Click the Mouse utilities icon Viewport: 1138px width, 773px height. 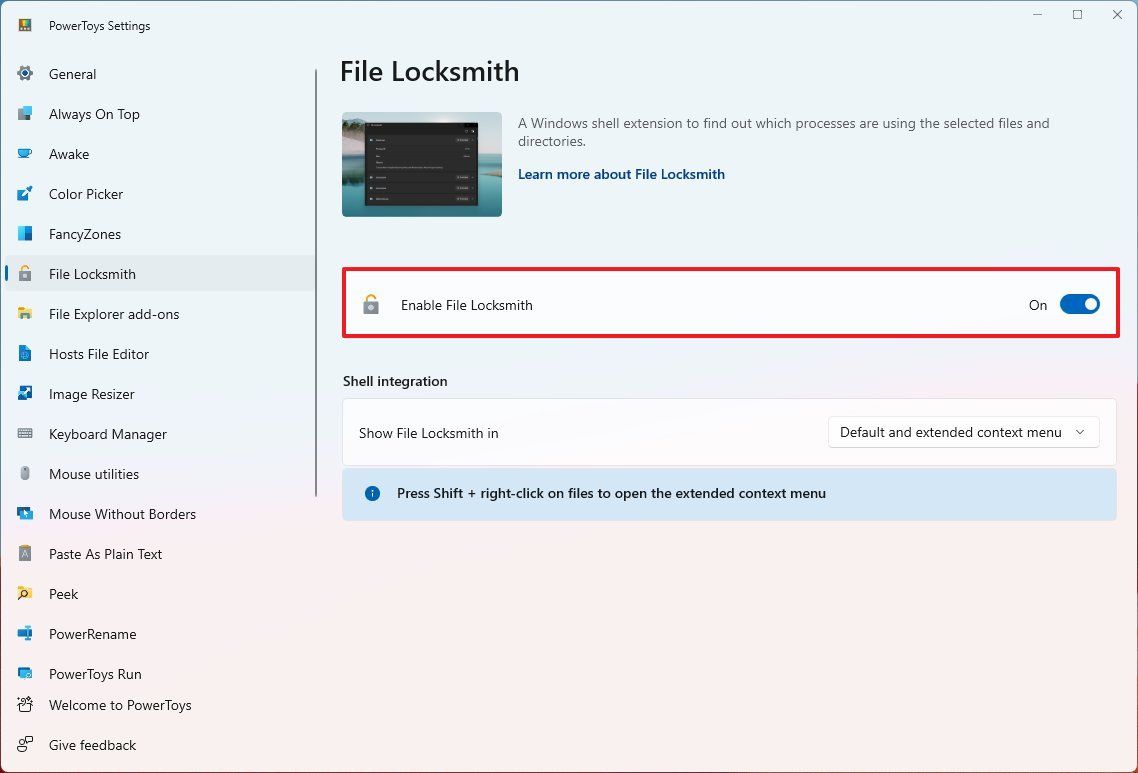point(25,473)
